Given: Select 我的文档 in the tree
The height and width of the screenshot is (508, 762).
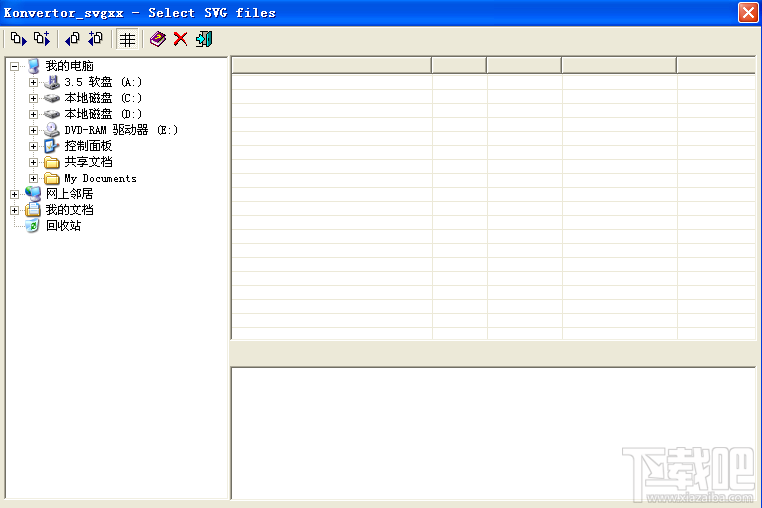Looking at the screenshot, I should point(69,210).
